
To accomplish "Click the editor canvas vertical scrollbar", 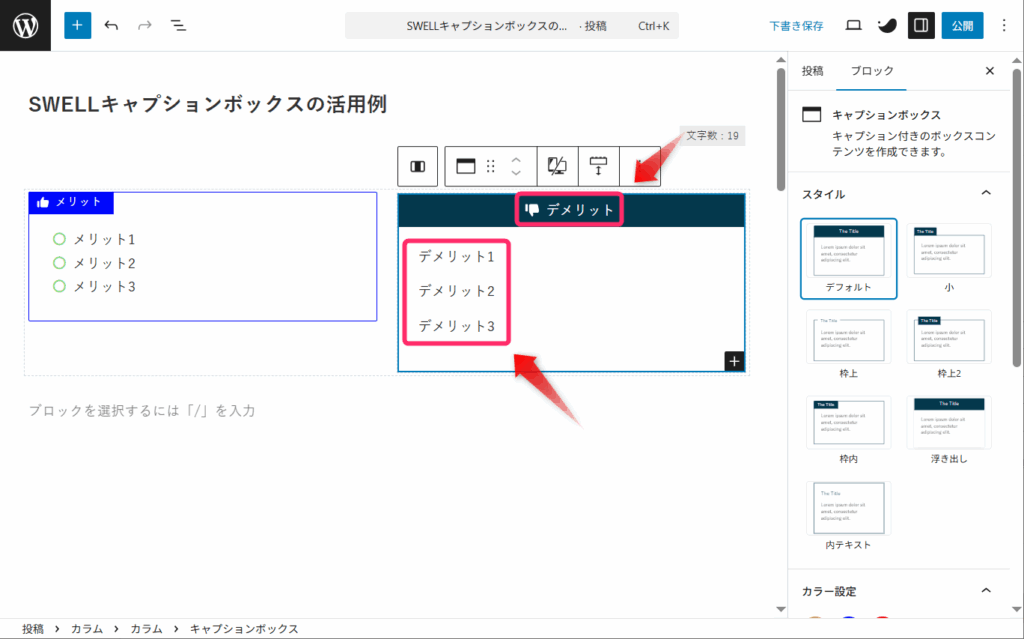I will pyautogui.click(x=780, y=128).
